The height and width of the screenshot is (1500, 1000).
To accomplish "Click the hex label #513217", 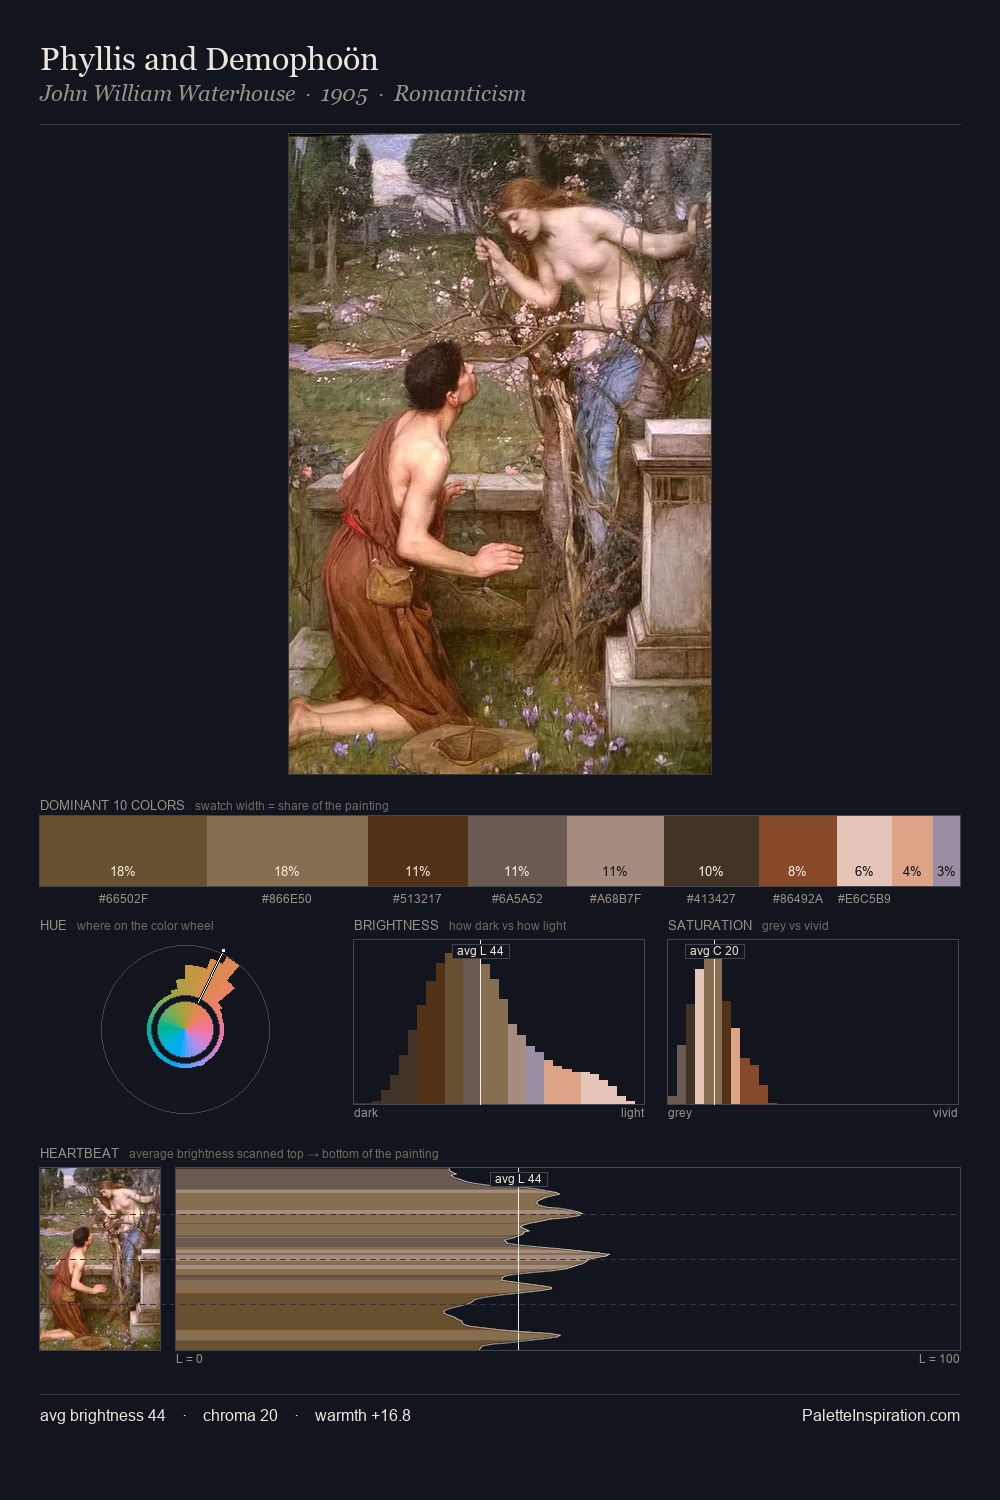I will tap(417, 899).
